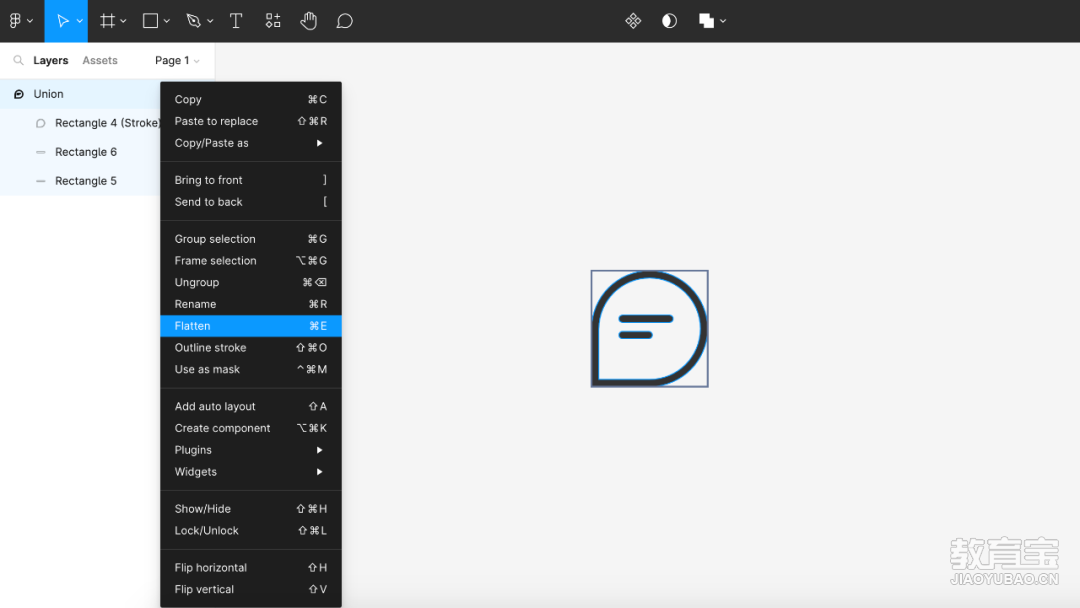The image size is (1080, 608).
Task: Select the Pen tool
Action: [x=194, y=21]
